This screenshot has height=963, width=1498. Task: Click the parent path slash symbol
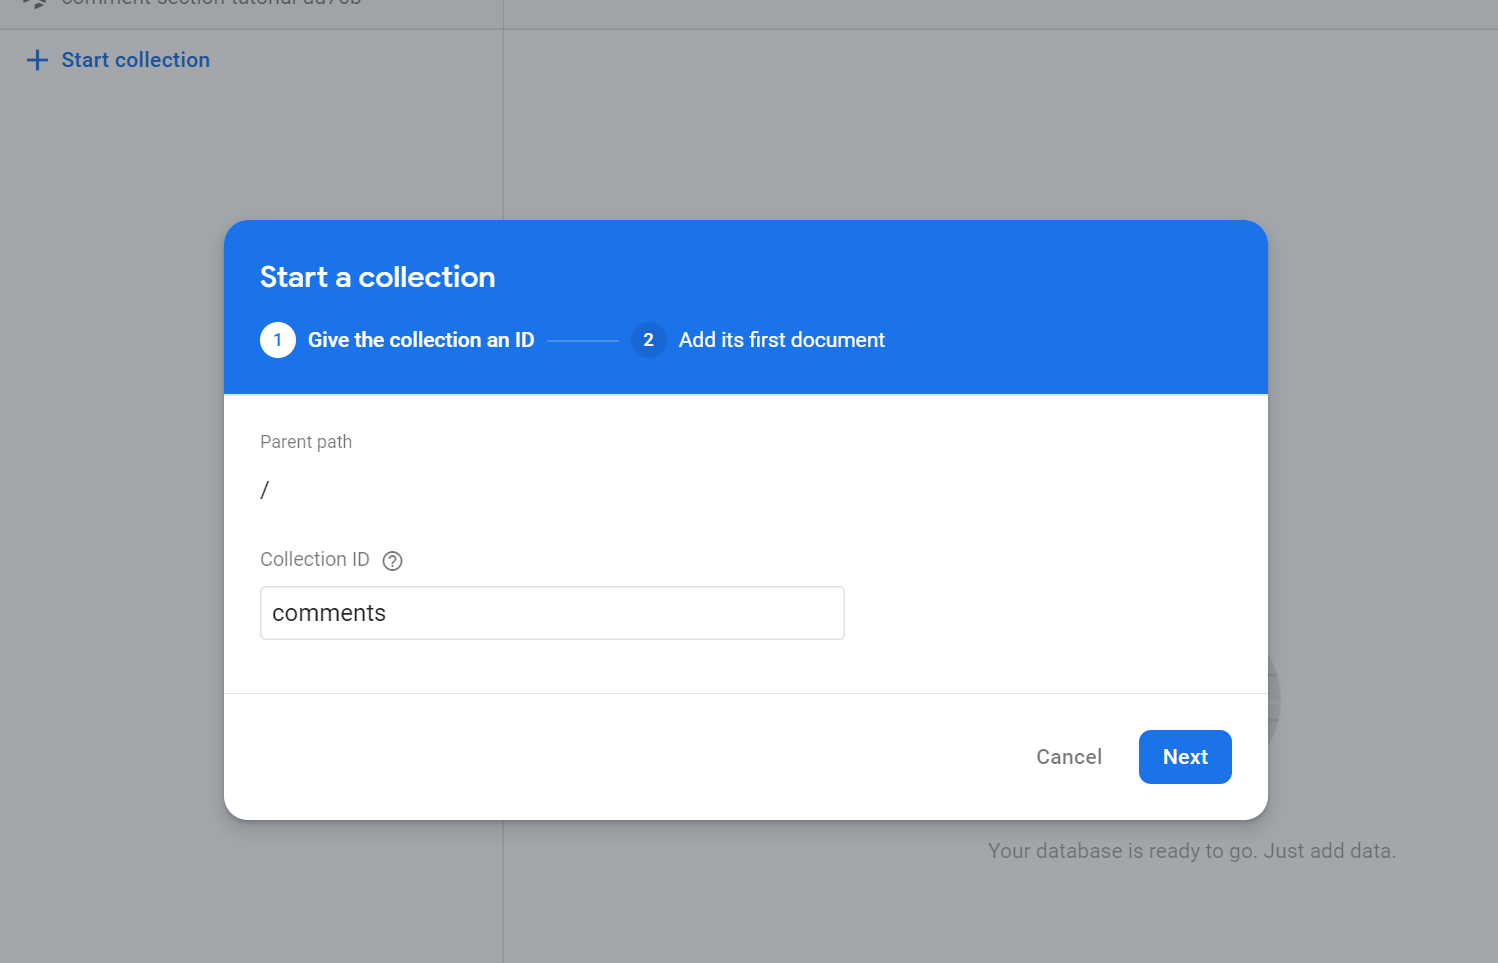(x=265, y=489)
